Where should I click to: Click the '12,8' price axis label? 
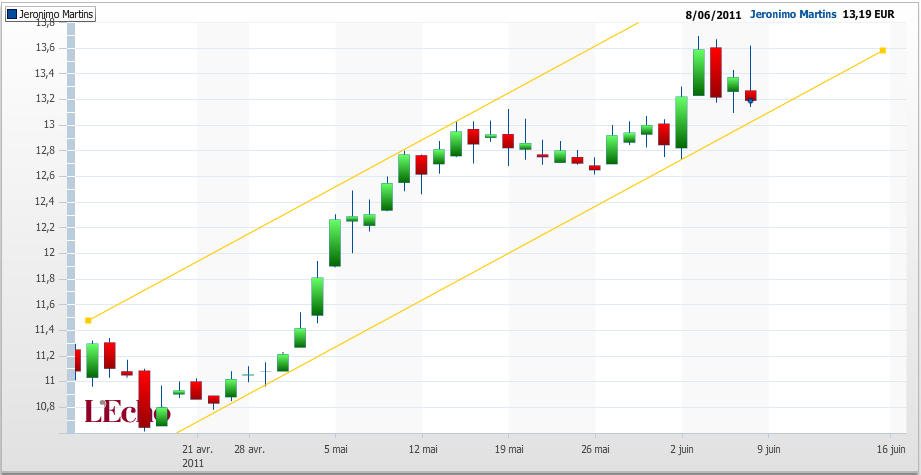point(45,151)
